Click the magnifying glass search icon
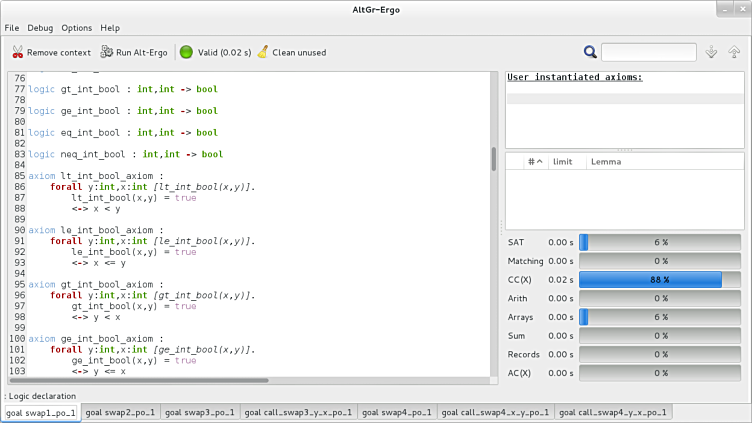 (590, 52)
